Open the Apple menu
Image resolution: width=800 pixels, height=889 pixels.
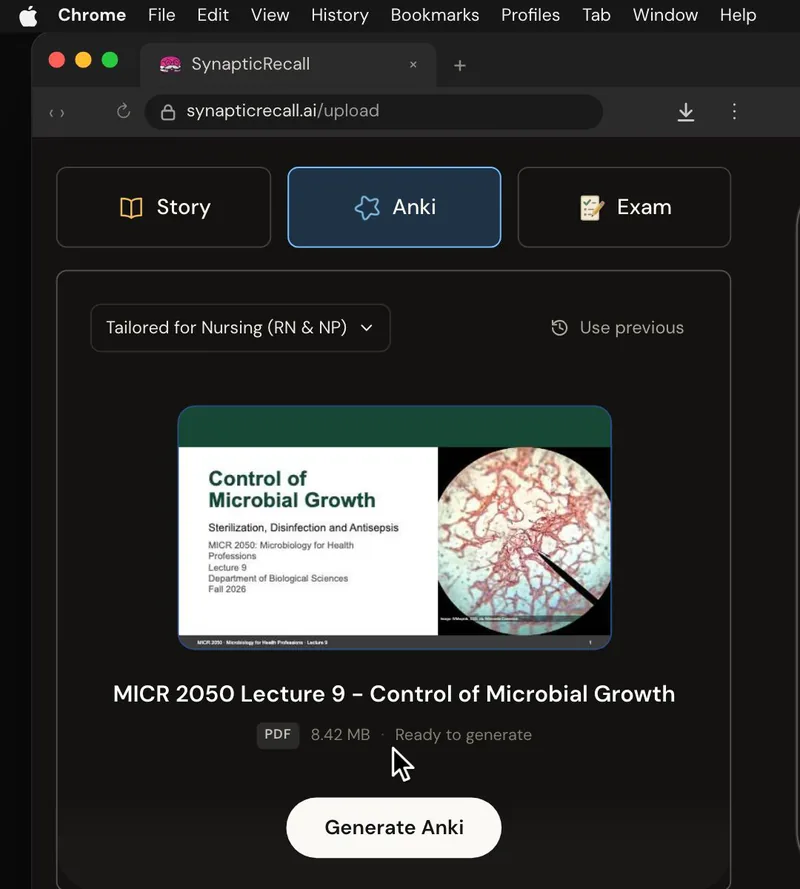[x=28, y=16]
